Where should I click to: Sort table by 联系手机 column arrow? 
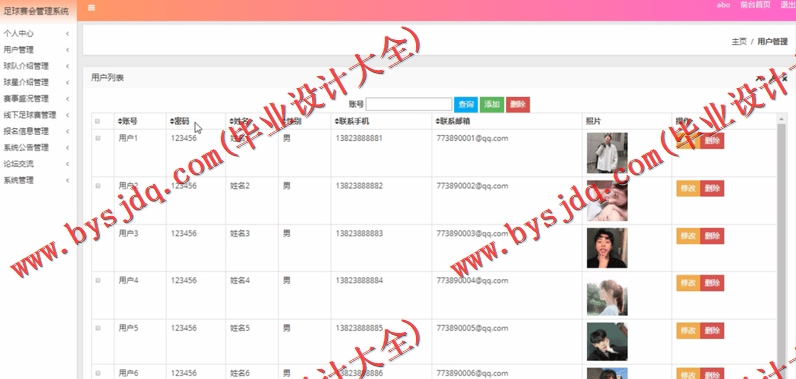point(336,121)
